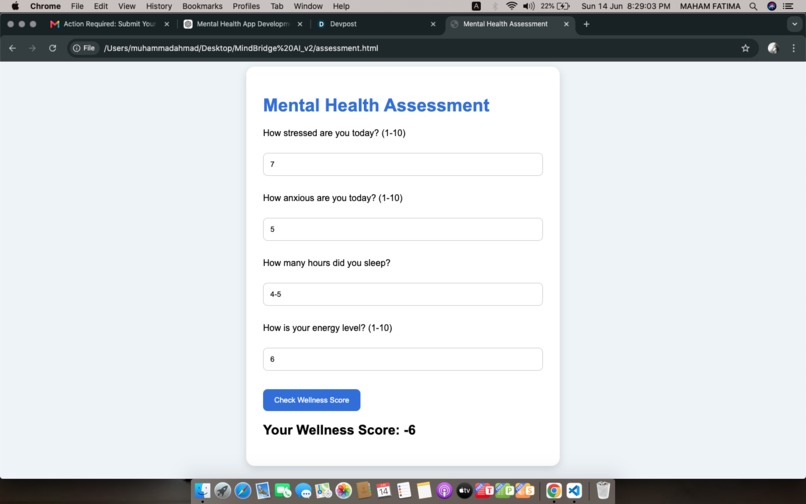Close the Mental Health Assessment tab

tap(566, 24)
